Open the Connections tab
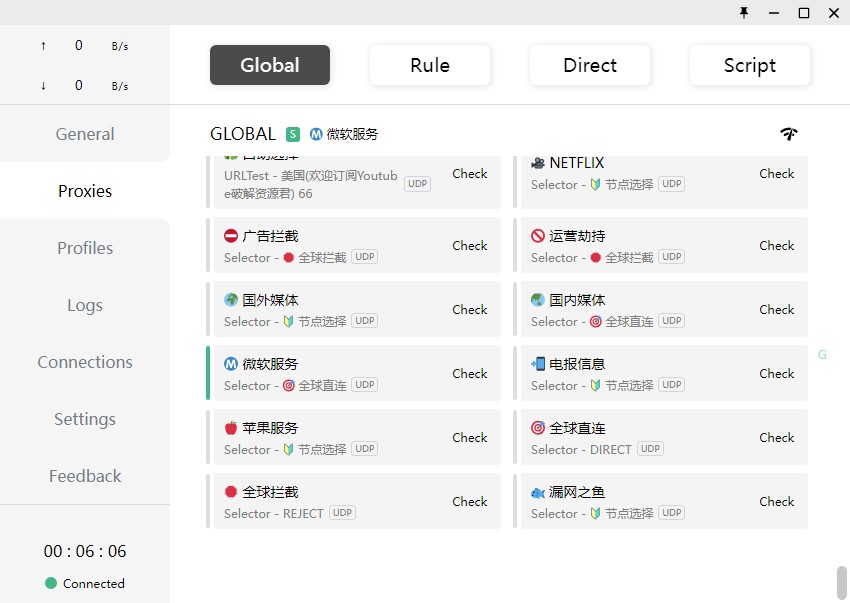Viewport: 850px width, 603px height. tap(85, 362)
